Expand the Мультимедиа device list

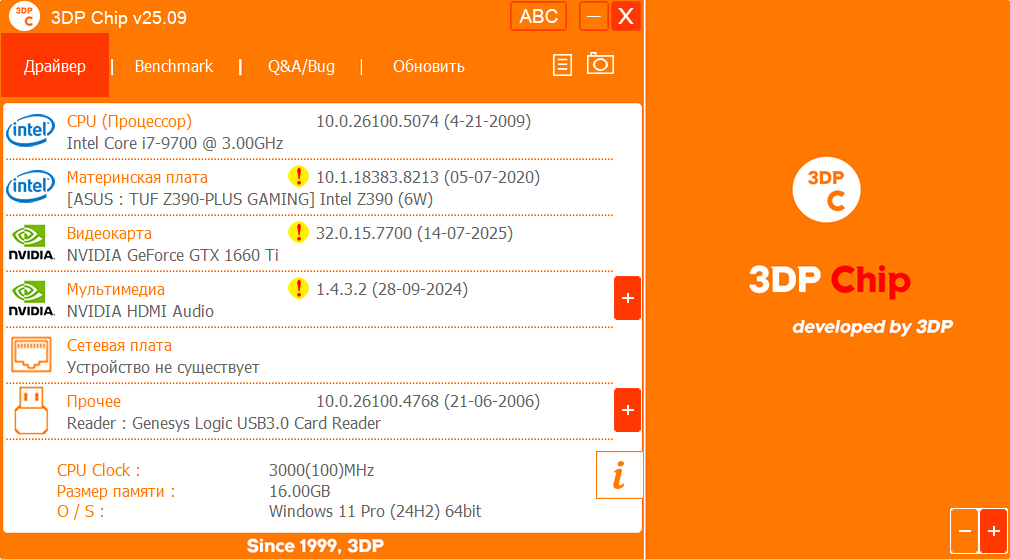[627, 298]
